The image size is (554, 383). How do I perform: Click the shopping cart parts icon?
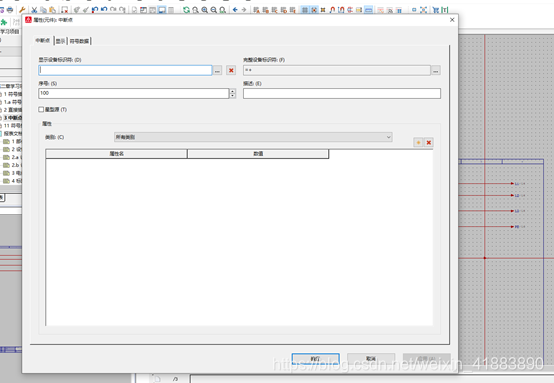tap(436, 10)
